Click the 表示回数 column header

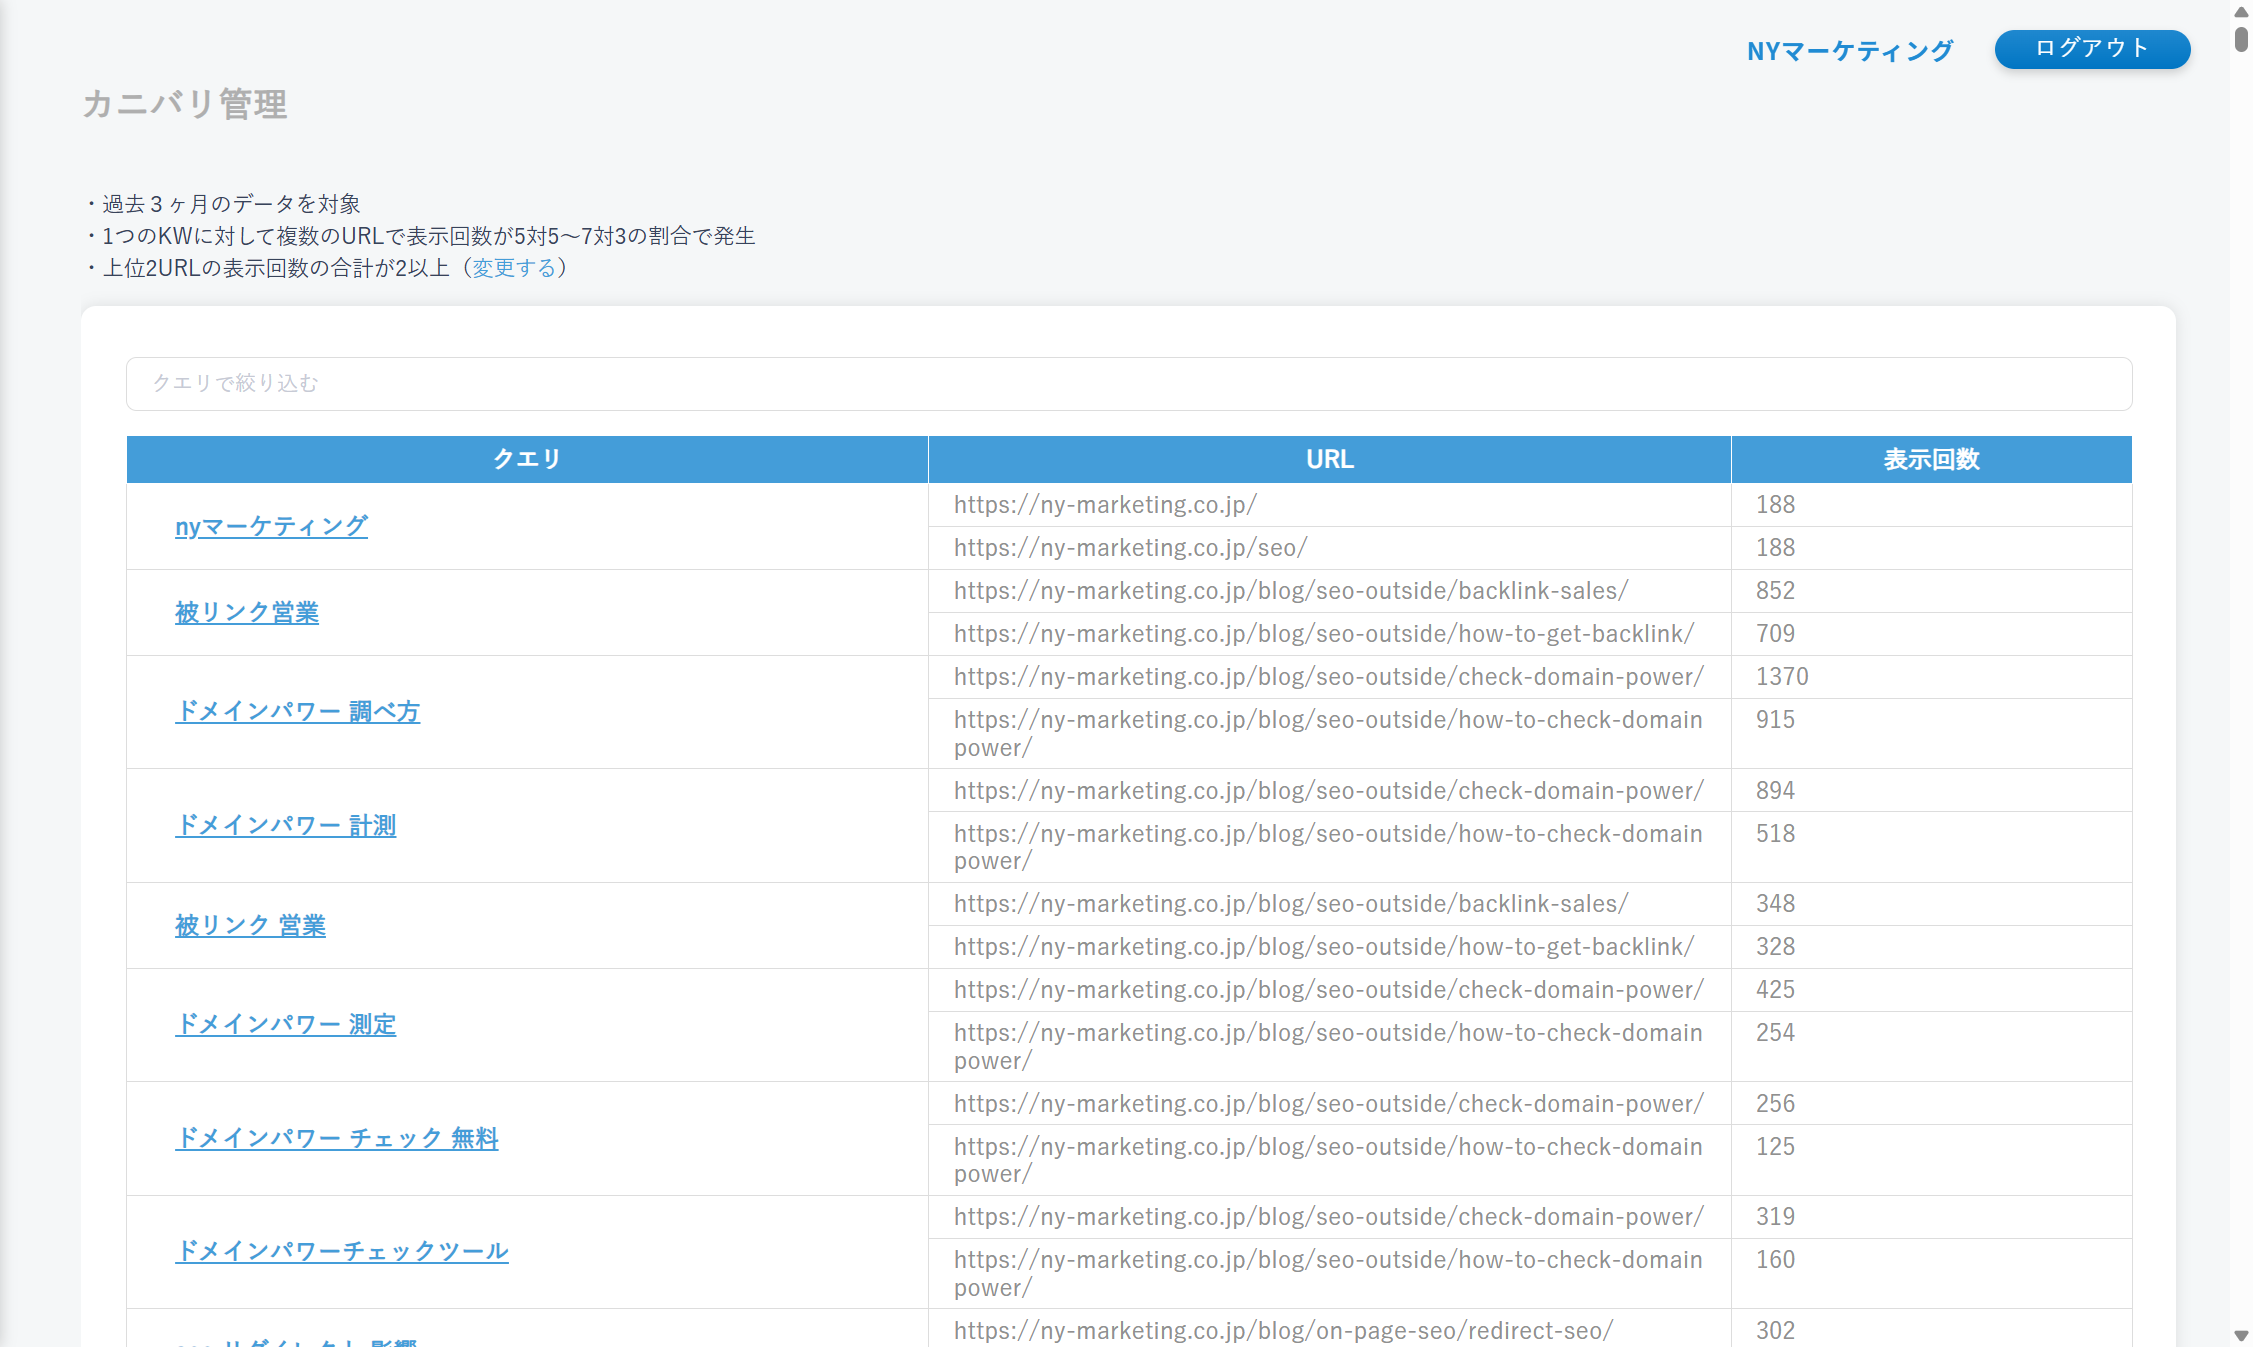(x=1931, y=459)
